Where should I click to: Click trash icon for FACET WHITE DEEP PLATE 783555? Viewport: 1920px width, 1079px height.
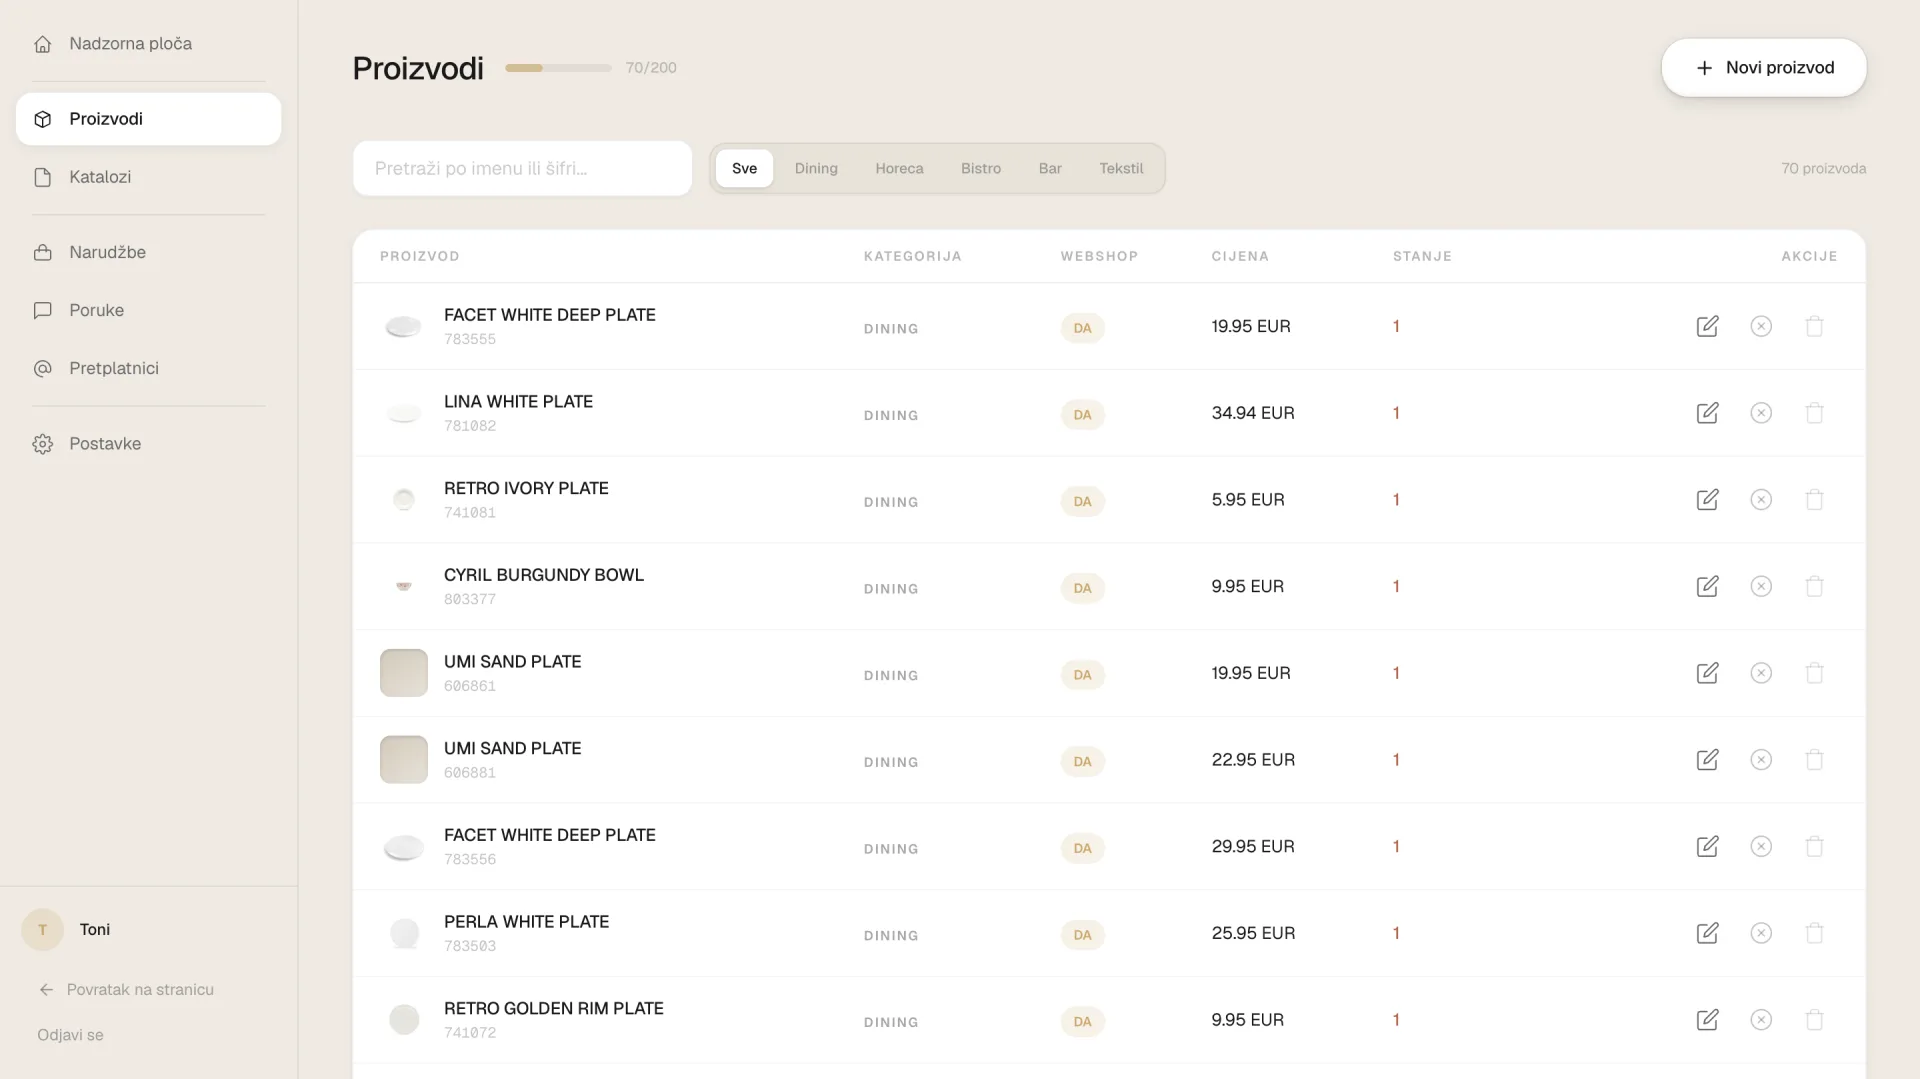pyautogui.click(x=1814, y=326)
